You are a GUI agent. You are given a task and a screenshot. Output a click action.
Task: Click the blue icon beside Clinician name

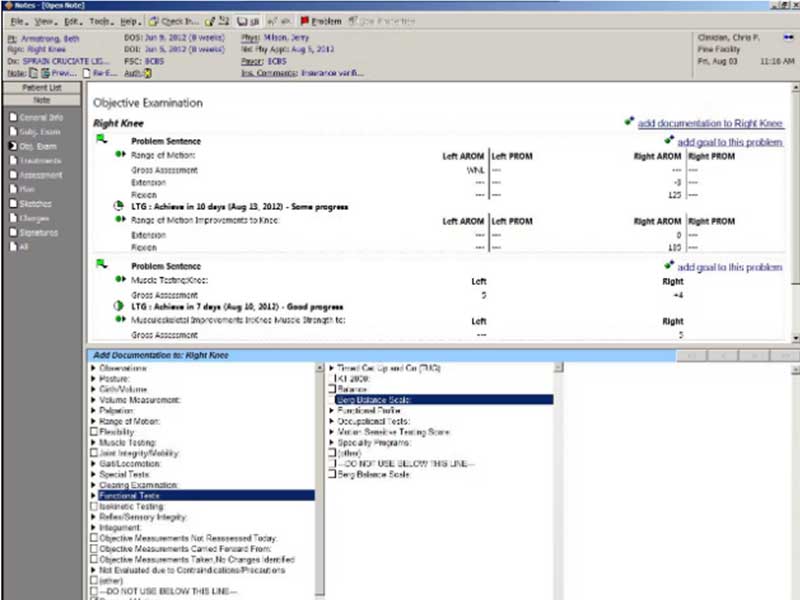coord(788,37)
